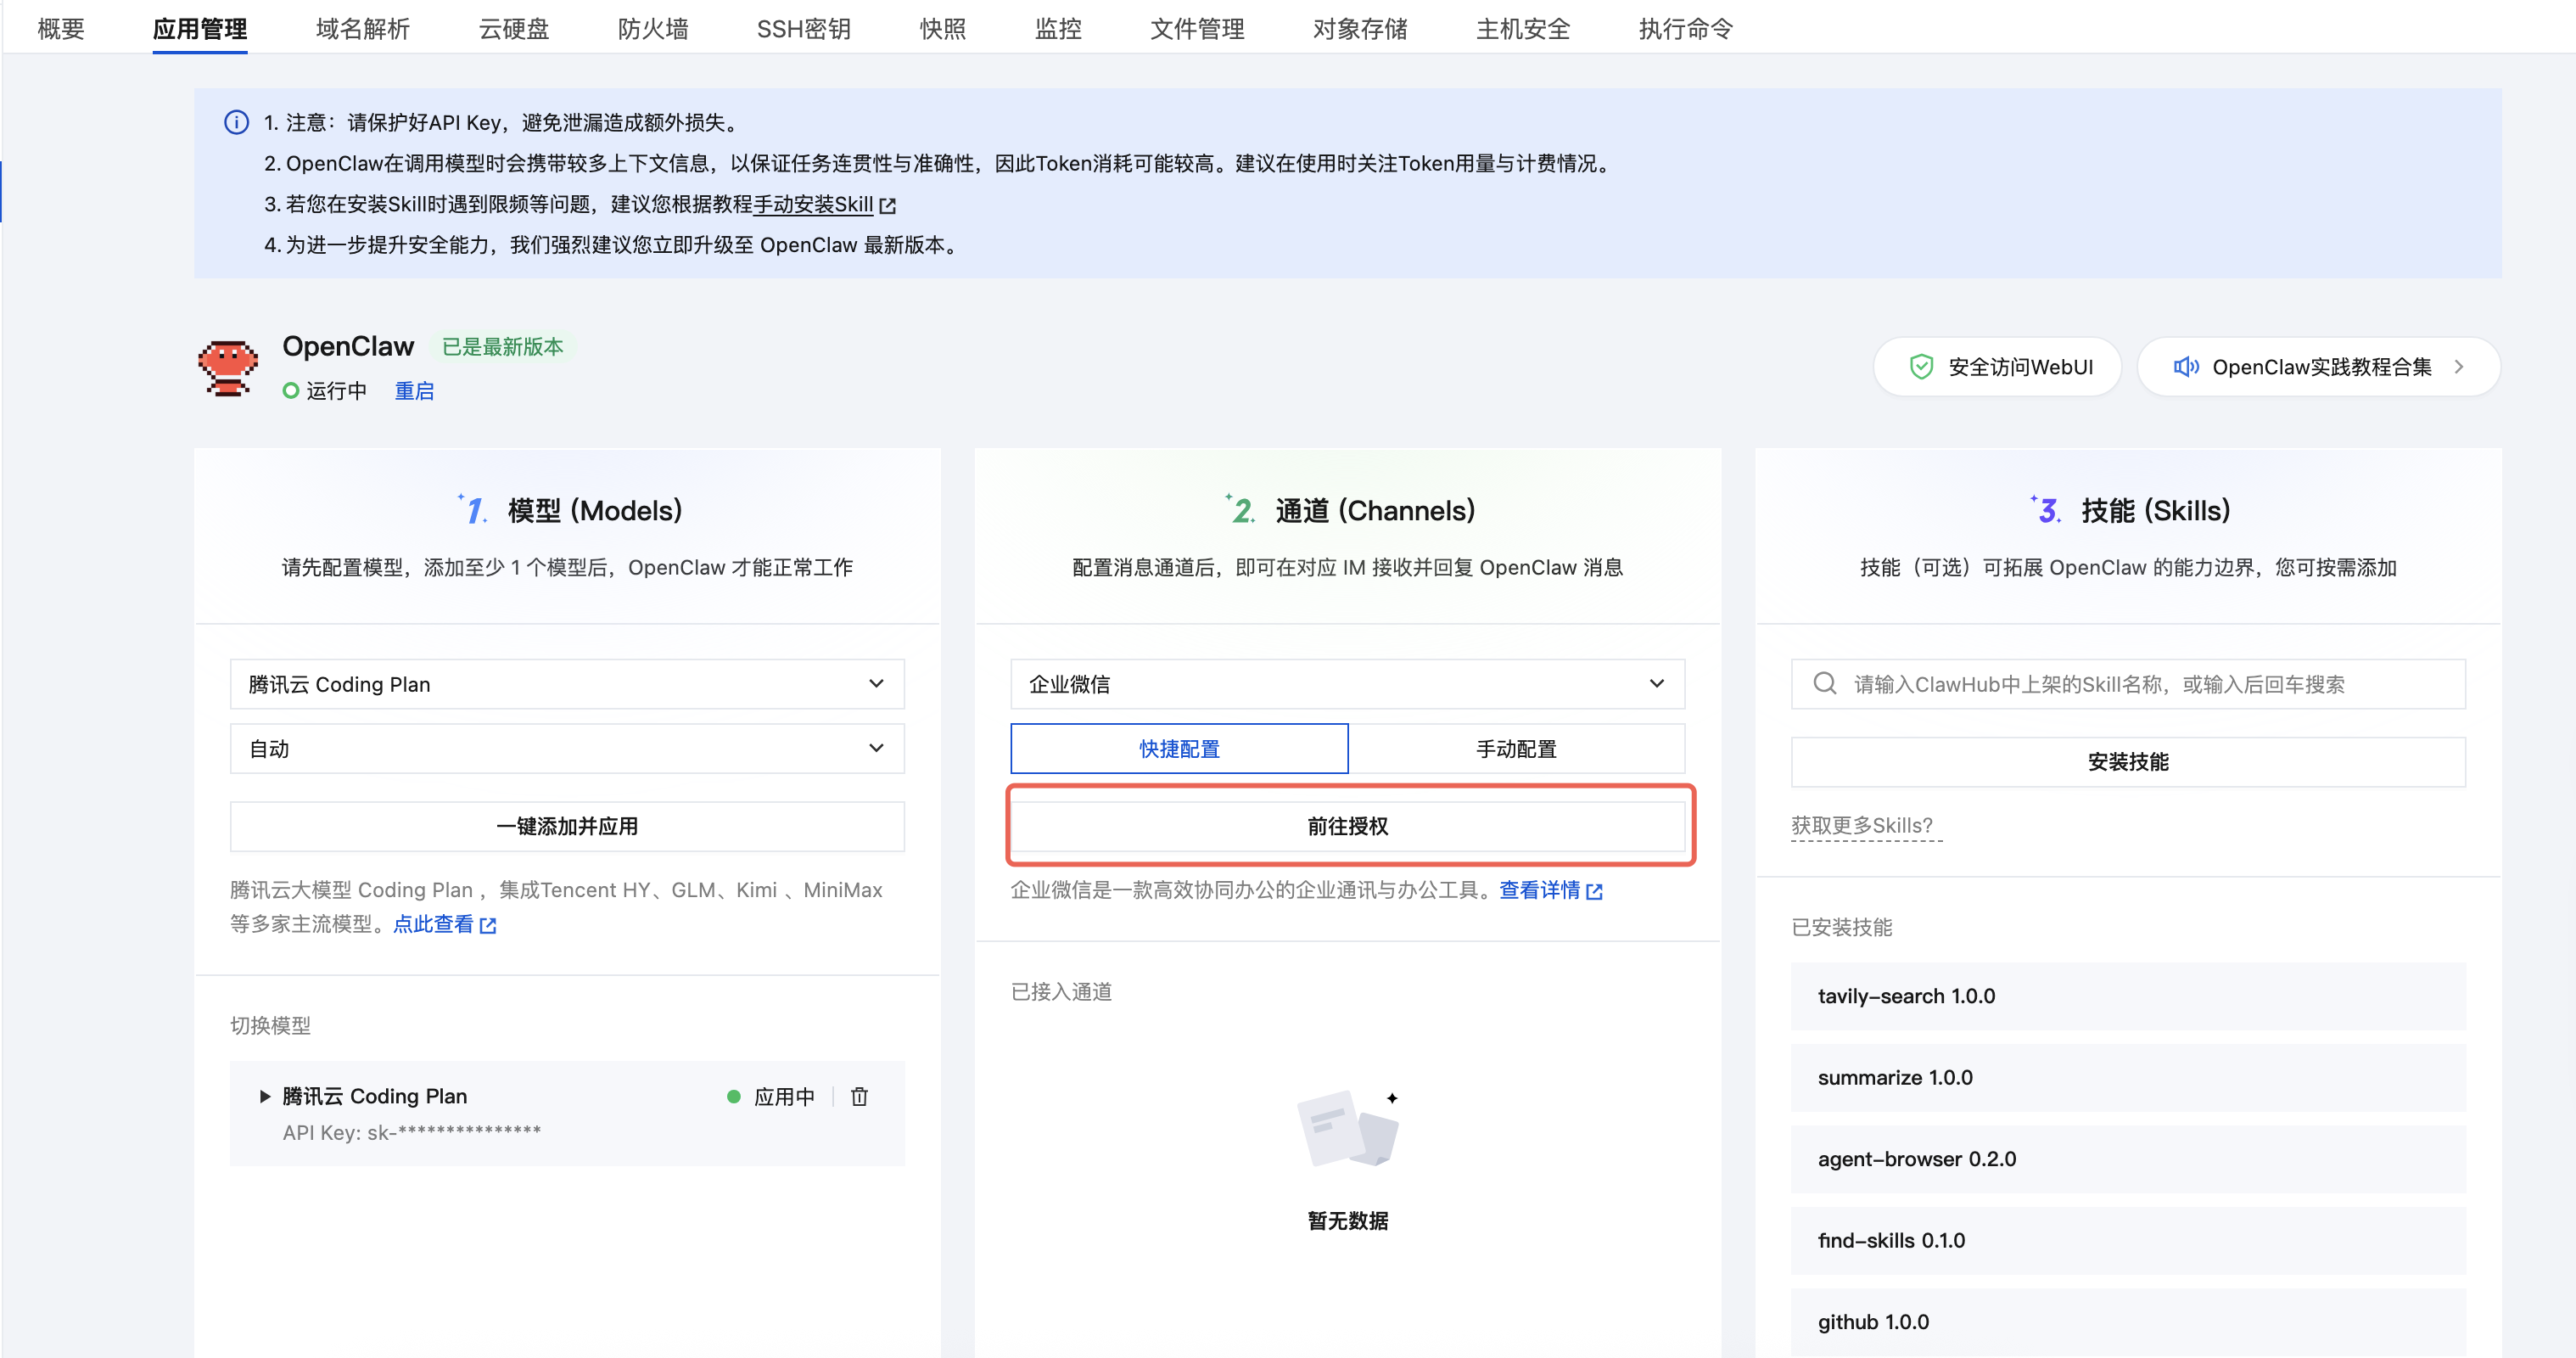2576x1358 pixels.
Task: Click the info icon in the notice banner
Action: coord(236,122)
